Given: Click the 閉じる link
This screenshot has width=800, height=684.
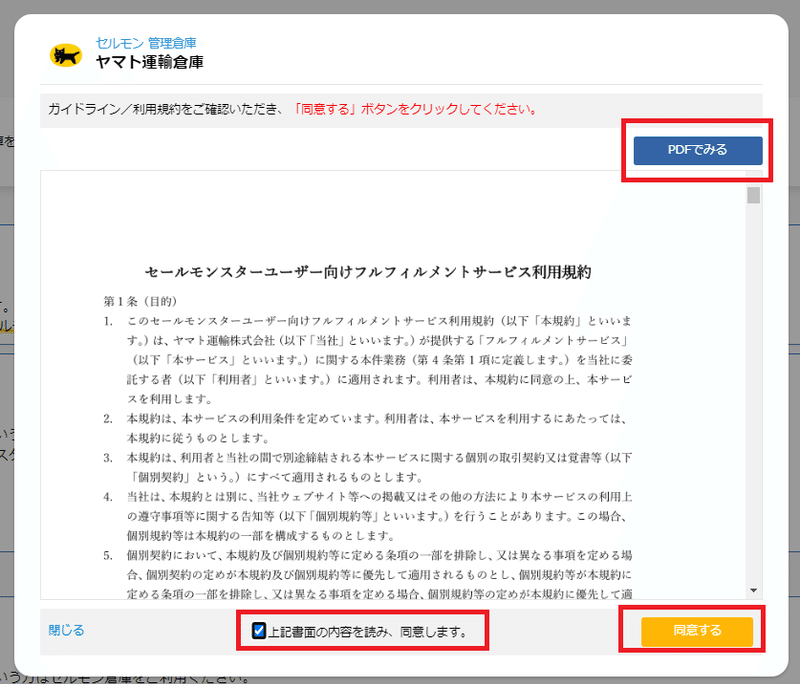Looking at the screenshot, I should pos(66,630).
